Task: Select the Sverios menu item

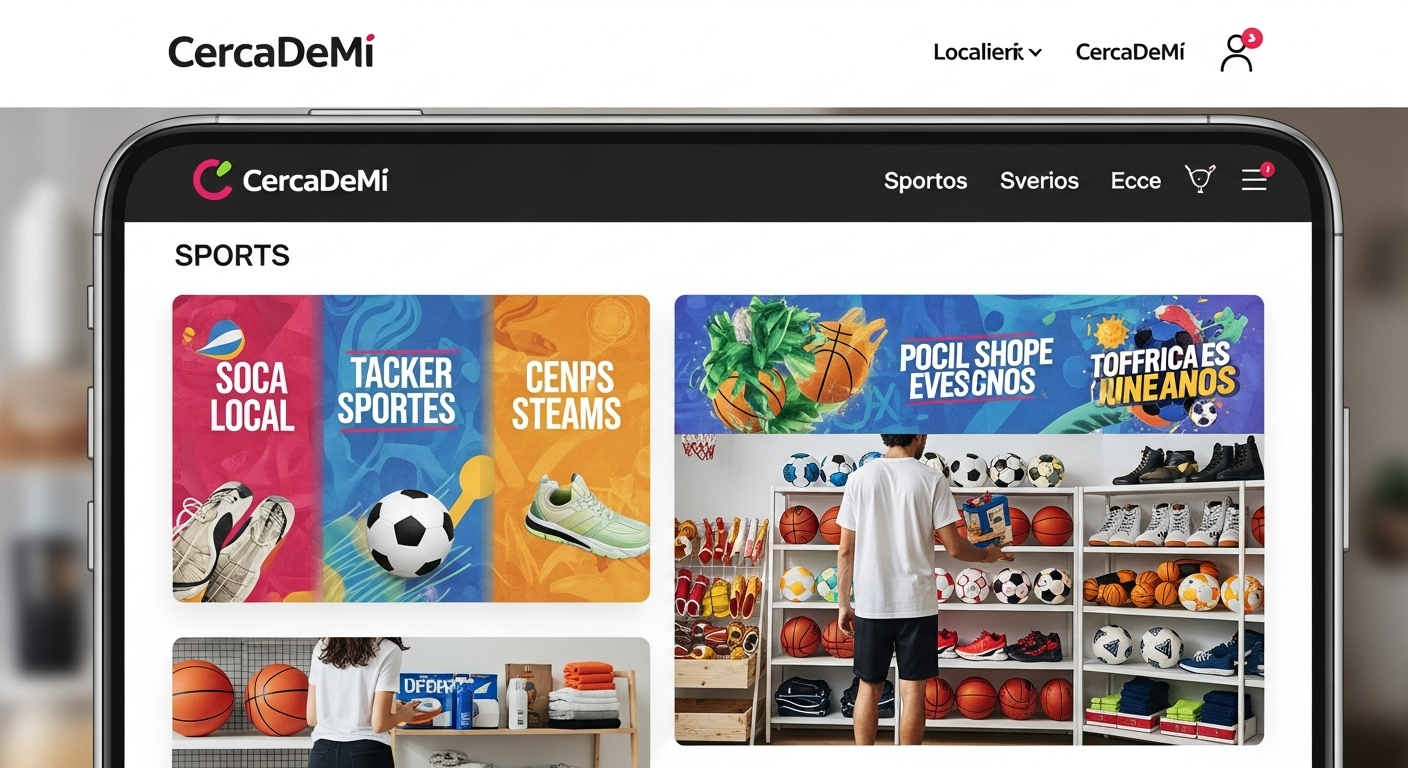Action: (1039, 181)
